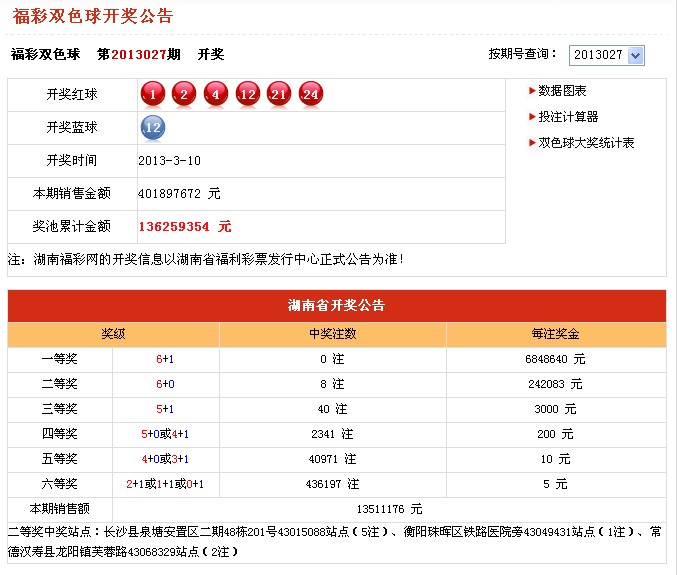
Task: Click the first prize amount 6848640 元
Action: [555, 359]
